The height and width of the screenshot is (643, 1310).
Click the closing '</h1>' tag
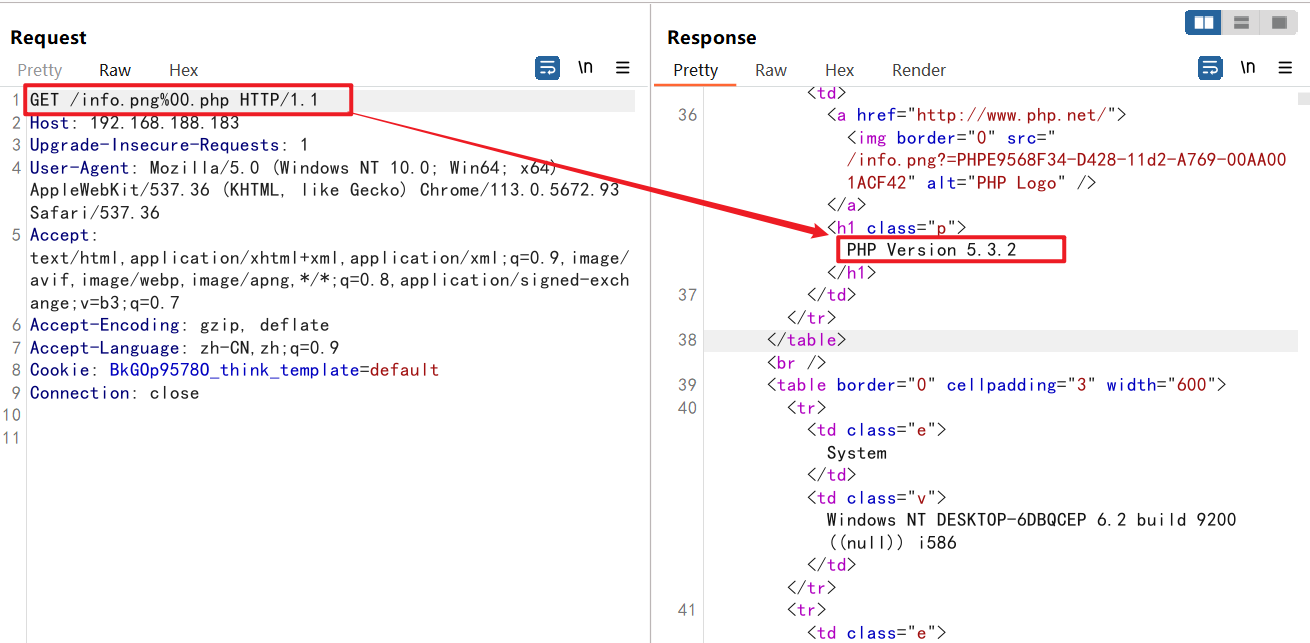851,273
